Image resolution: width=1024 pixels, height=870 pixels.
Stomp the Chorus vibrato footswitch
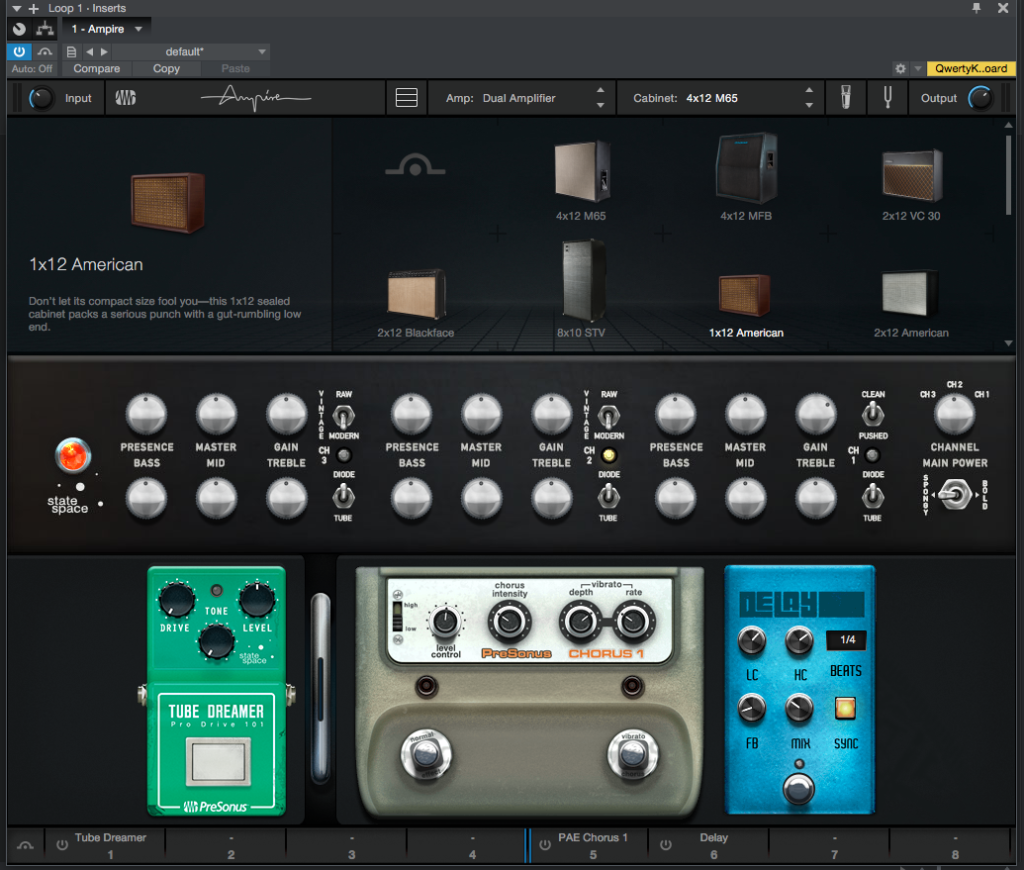click(x=632, y=754)
